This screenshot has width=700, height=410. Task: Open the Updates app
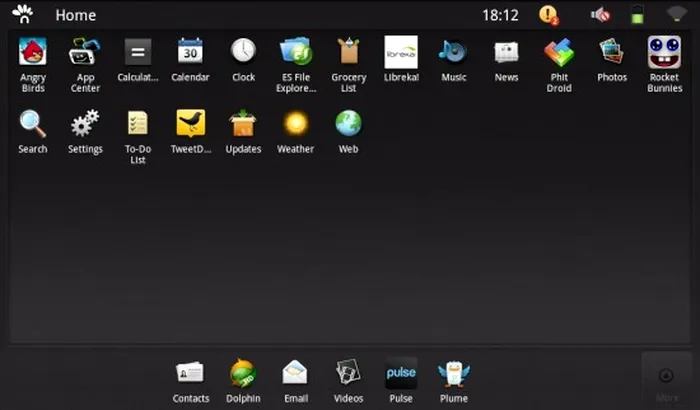pyautogui.click(x=243, y=123)
